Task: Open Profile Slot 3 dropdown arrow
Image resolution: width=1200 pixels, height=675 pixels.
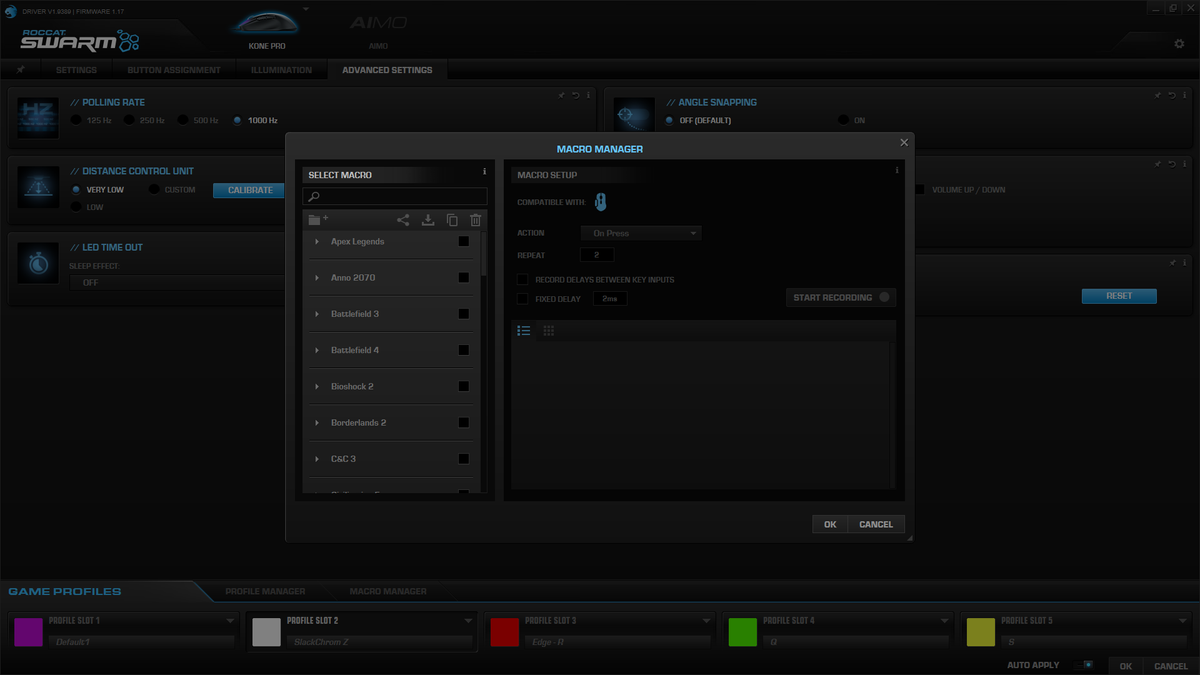Action: click(707, 620)
